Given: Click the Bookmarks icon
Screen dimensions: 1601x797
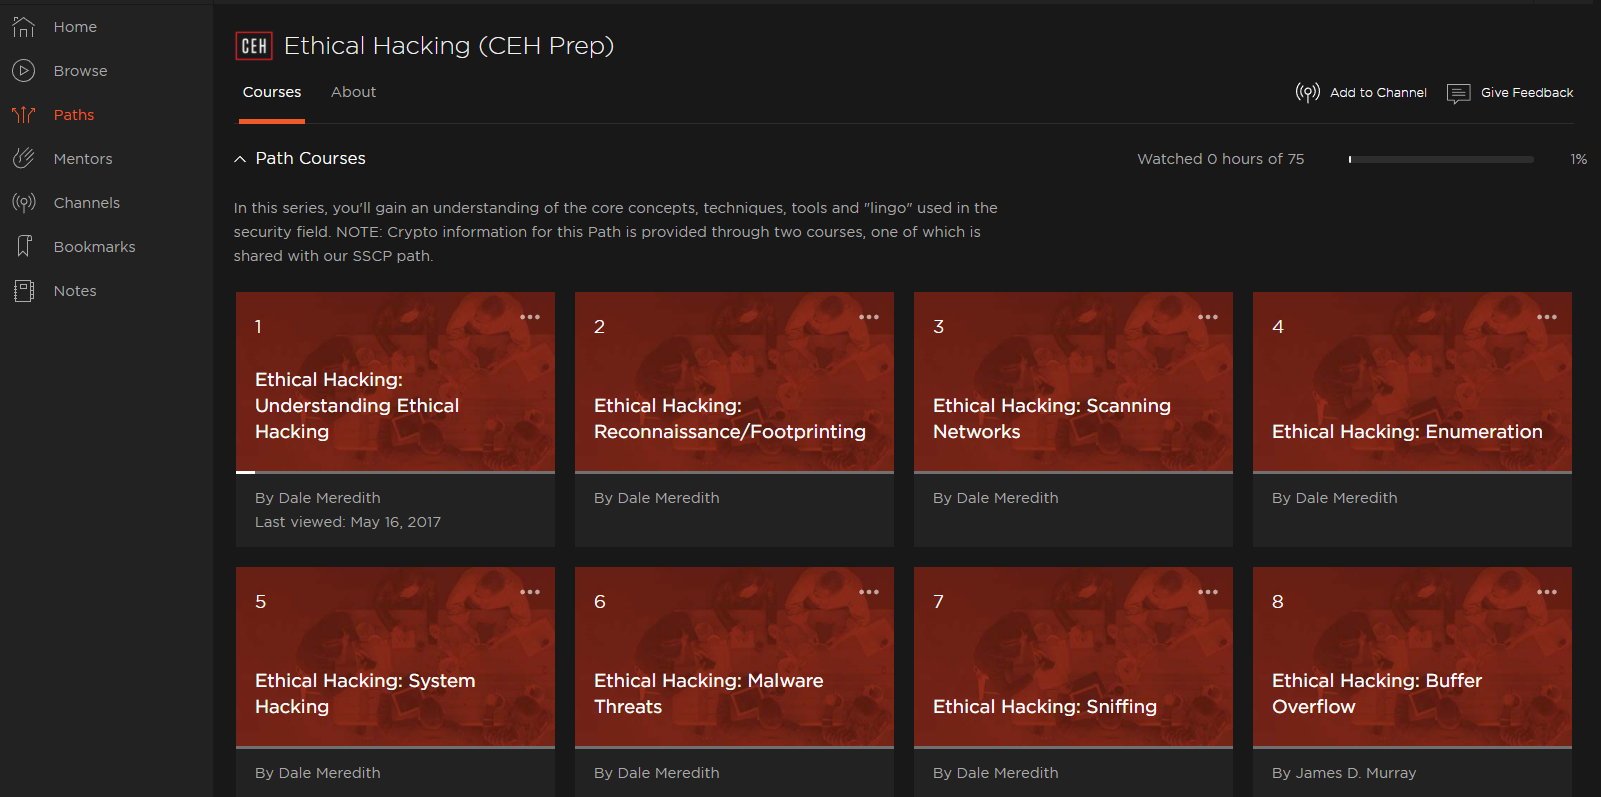Looking at the screenshot, I should point(24,247).
